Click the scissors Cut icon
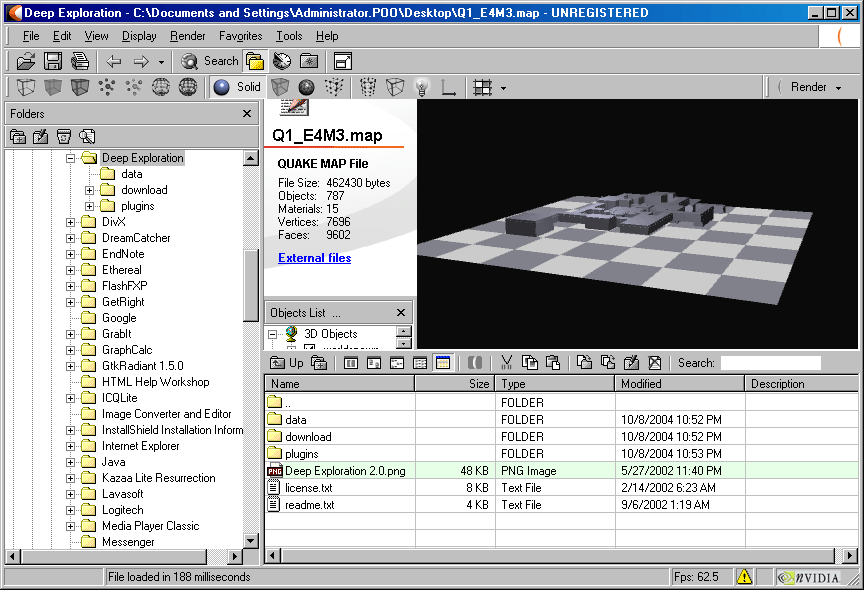The width and height of the screenshot is (864, 590). click(x=506, y=363)
